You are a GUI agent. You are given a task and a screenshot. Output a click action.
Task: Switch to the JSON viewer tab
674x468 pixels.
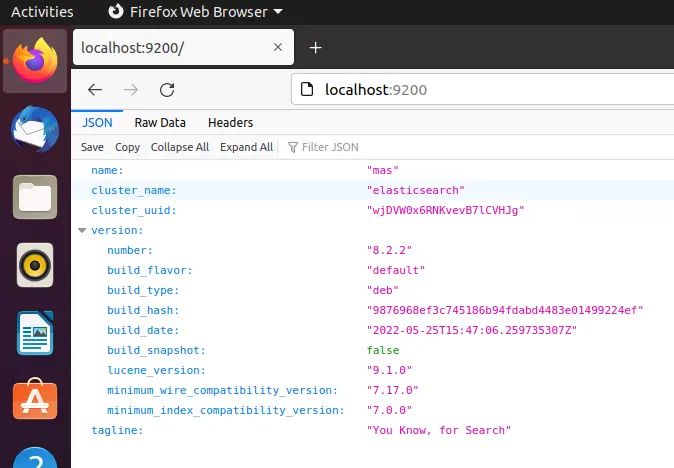[97, 122]
